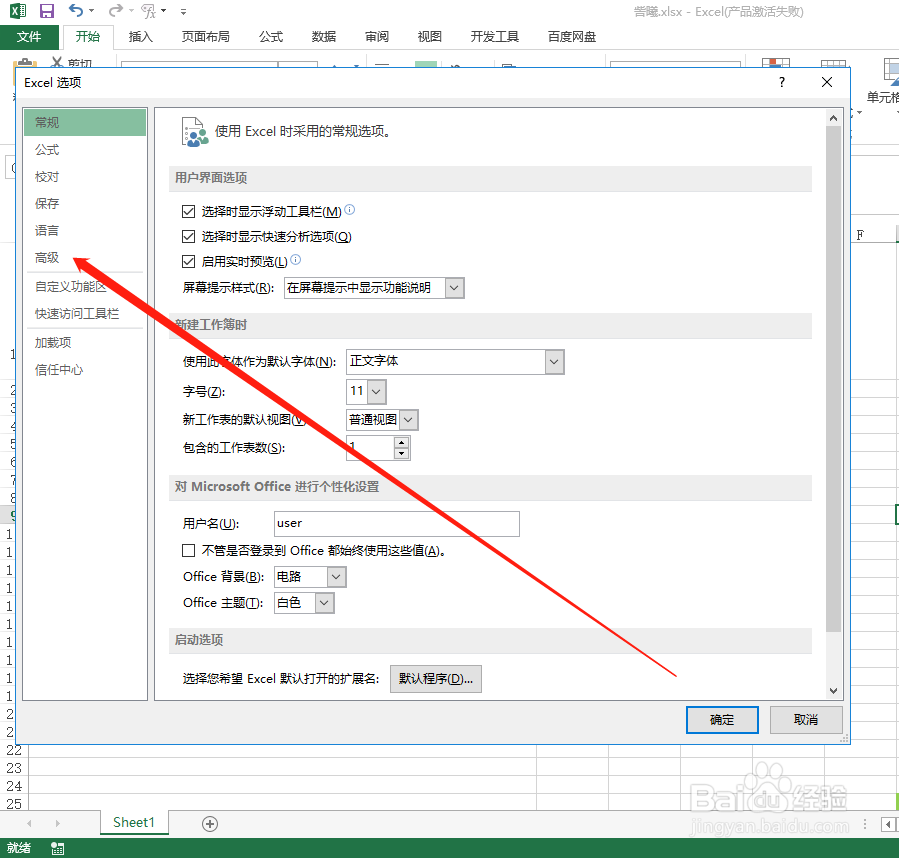Open the Help question mark on the dialog
The height and width of the screenshot is (858, 899).
click(x=780, y=82)
